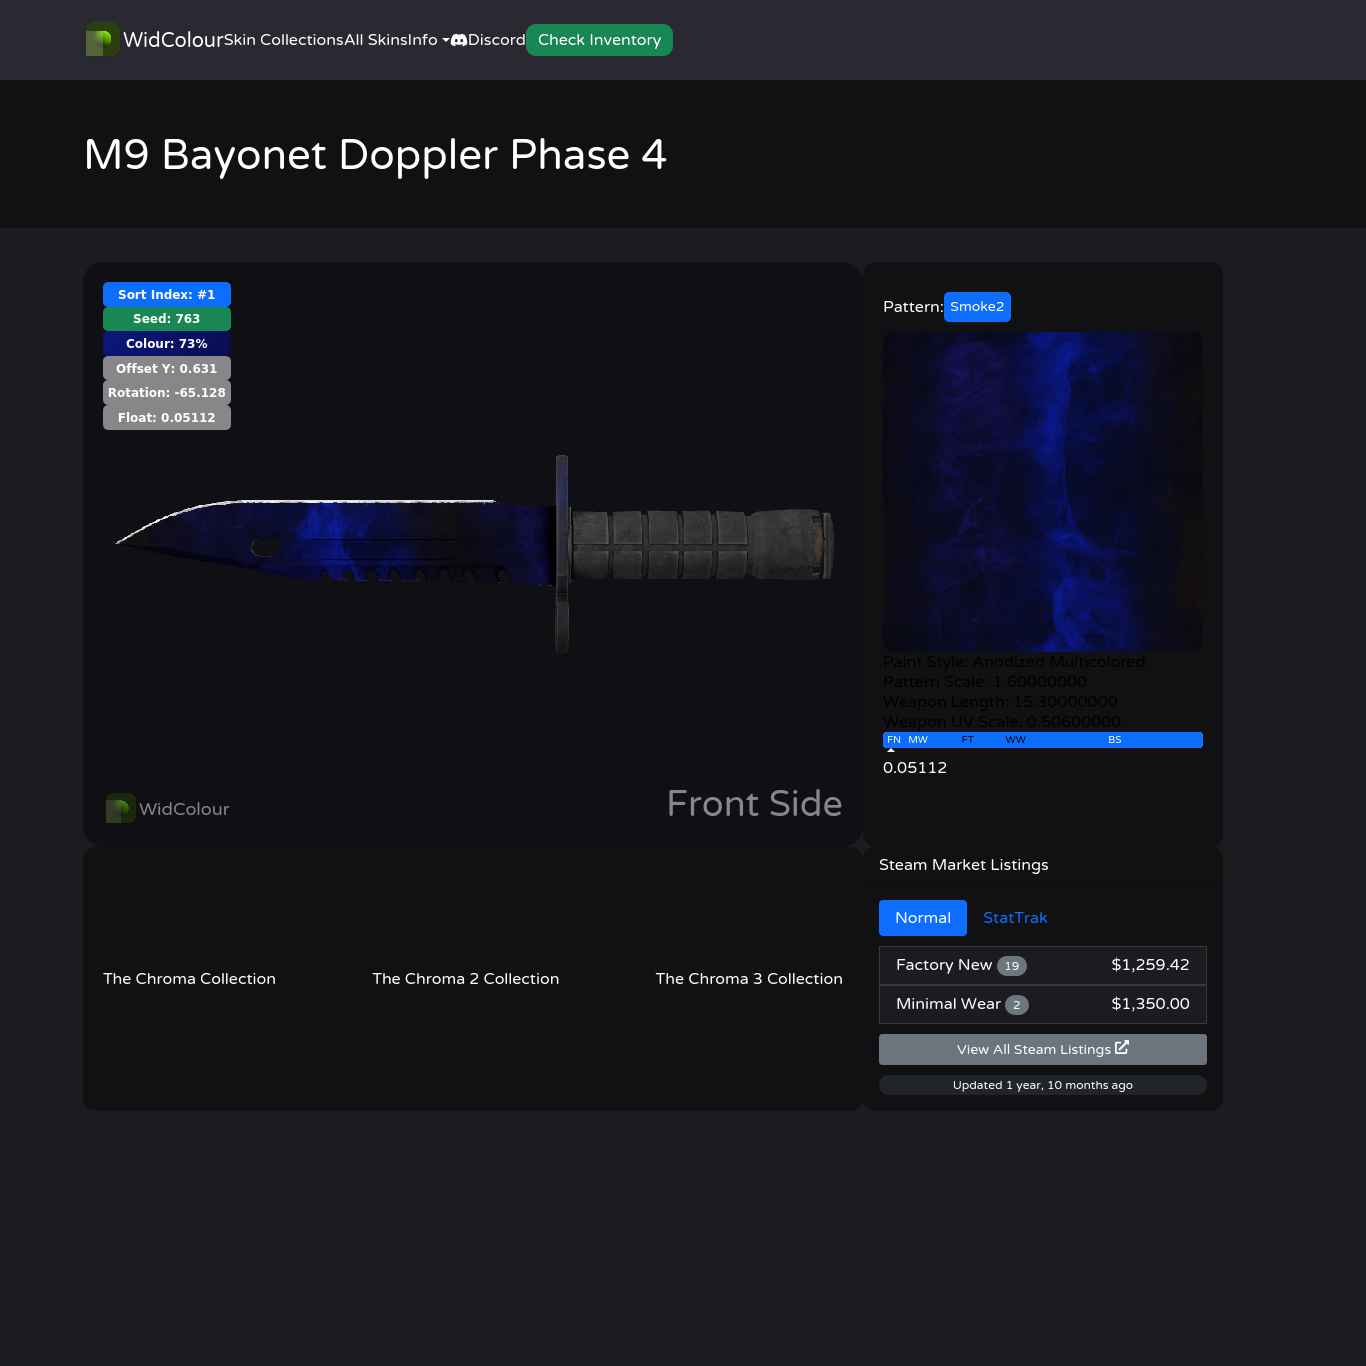Click the Check Inventory button
Viewport: 1366px width, 1366px height.
click(x=599, y=40)
